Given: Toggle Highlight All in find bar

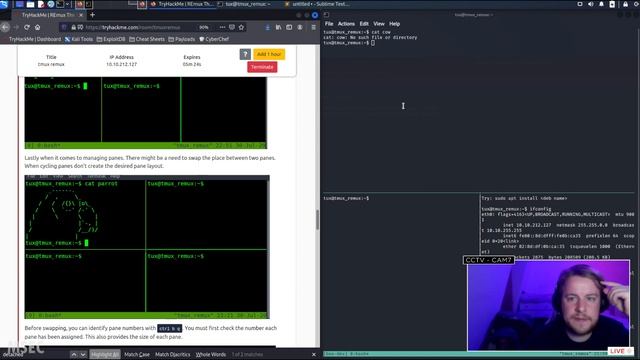Looking at the screenshot, I should [105, 354].
